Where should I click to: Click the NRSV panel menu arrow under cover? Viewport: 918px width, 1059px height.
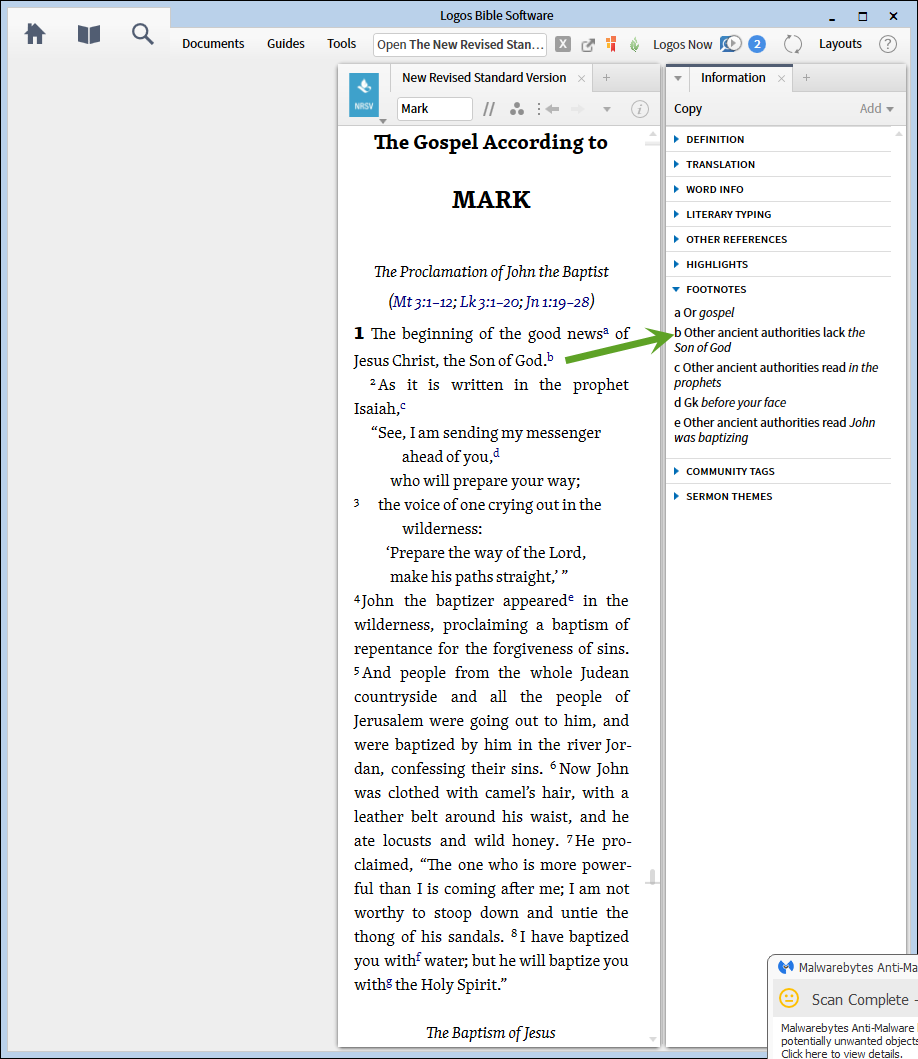383,122
